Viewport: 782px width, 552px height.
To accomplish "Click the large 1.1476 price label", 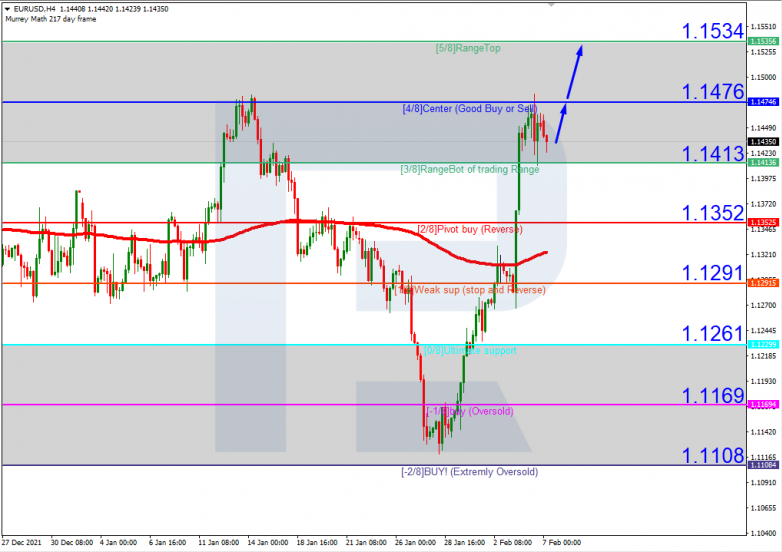I will (x=713, y=92).
